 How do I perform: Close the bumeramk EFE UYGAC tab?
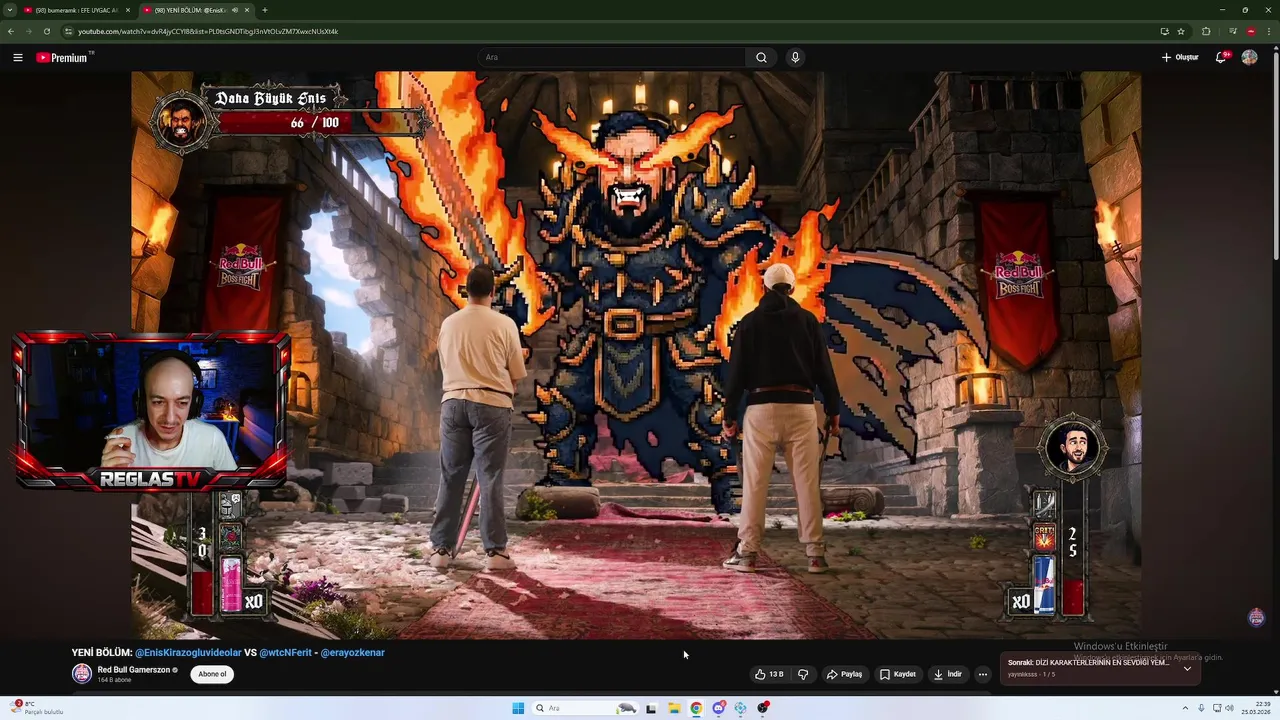tap(126, 10)
